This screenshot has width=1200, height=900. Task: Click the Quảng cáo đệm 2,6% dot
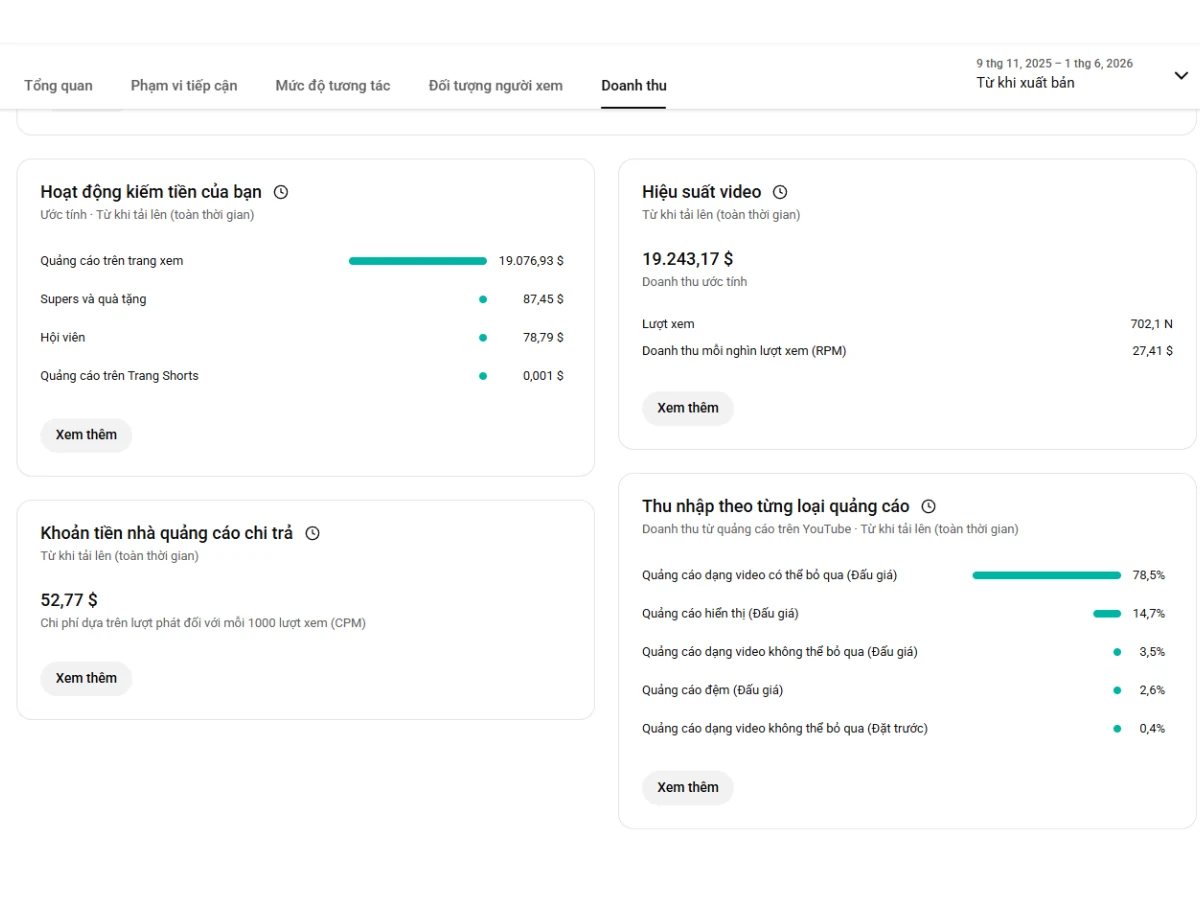(x=1117, y=690)
